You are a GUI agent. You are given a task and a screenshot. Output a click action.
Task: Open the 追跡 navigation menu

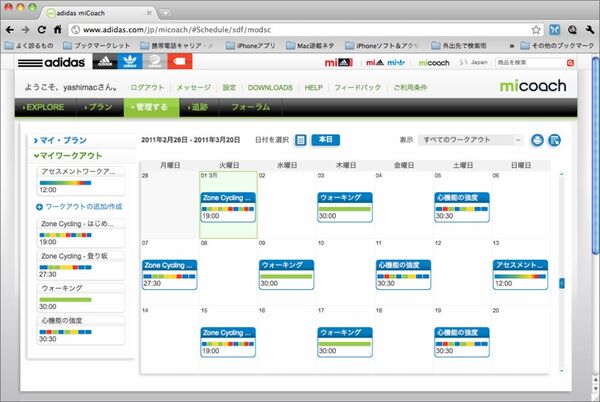point(198,107)
